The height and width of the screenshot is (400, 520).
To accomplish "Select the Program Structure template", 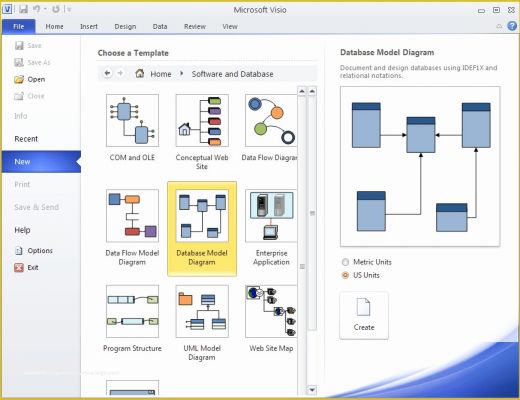I will 132,319.
